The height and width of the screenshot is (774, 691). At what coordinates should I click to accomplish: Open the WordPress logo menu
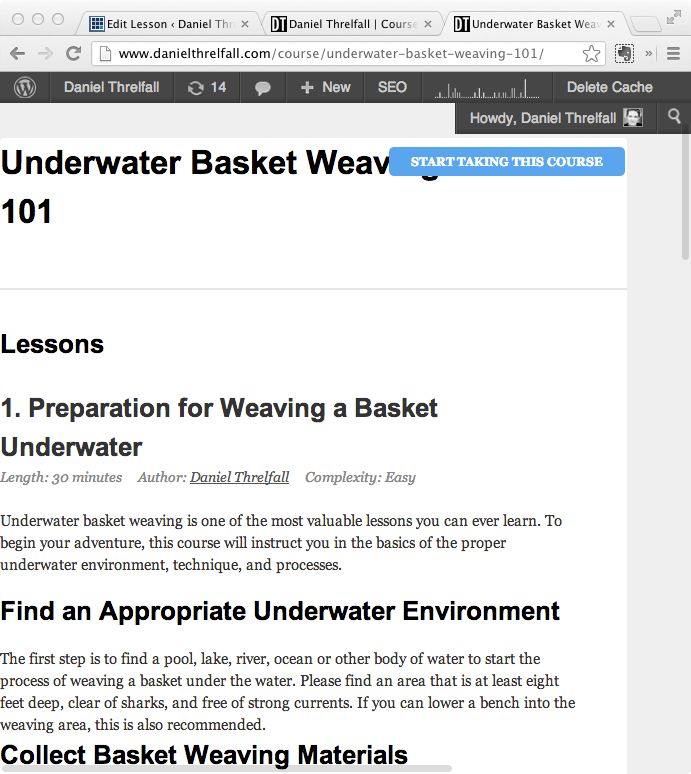(25, 87)
